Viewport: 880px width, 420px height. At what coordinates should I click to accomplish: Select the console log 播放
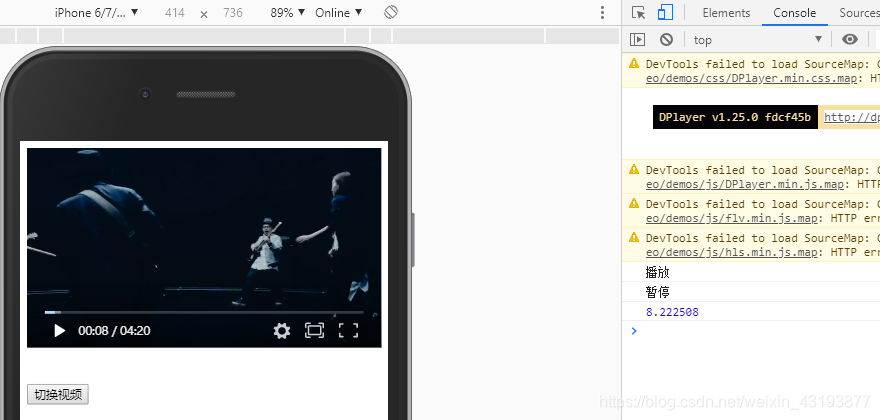657,273
